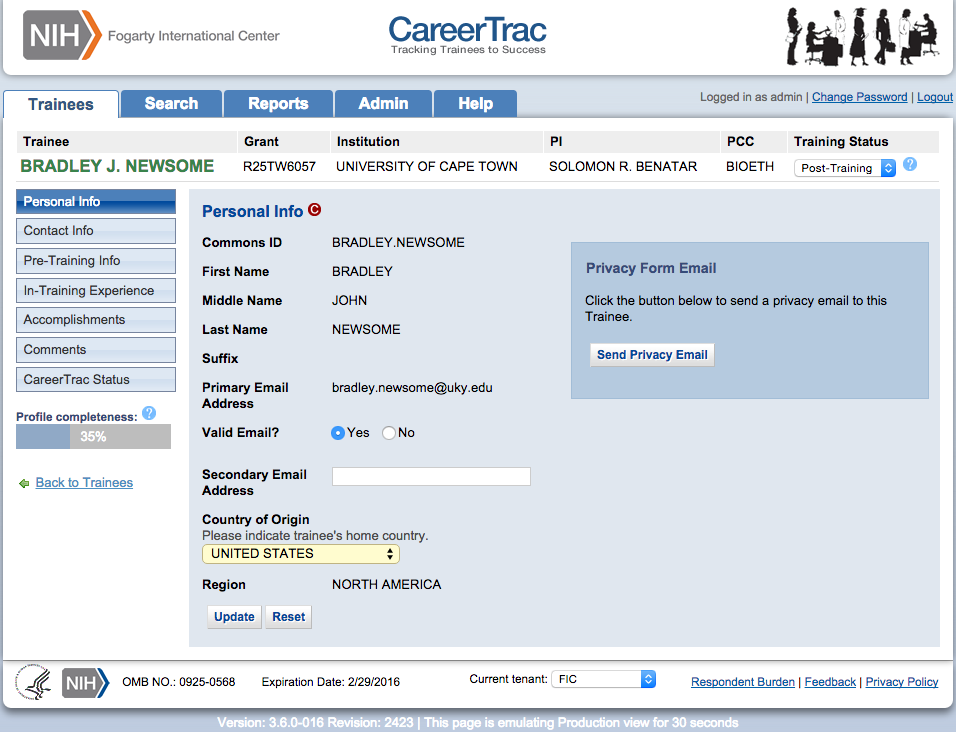The height and width of the screenshot is (732, 956).
Task: Click the trainees silhouette graphic in header
Action: 862,37
